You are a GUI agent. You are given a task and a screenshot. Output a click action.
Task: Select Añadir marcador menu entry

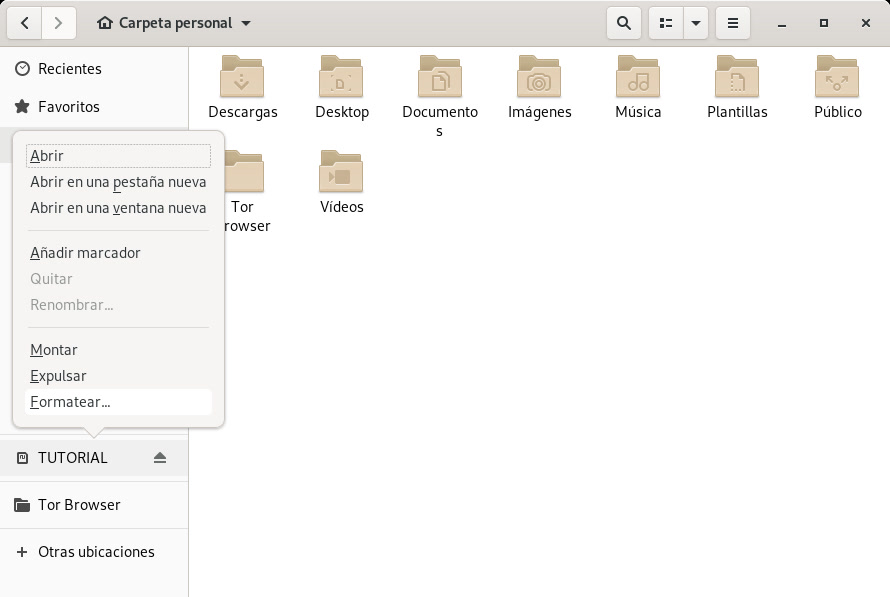(x=85, y=253)
